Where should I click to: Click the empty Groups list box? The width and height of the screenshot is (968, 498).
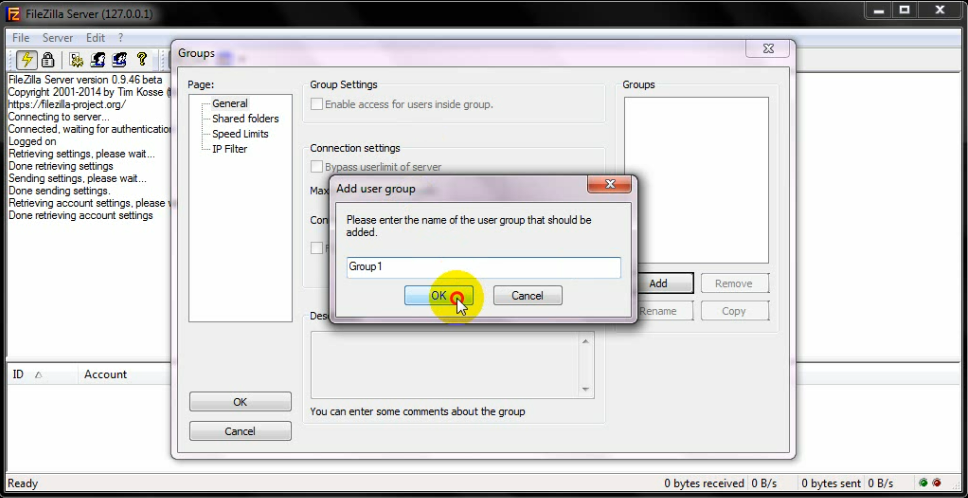pos(696,180)
